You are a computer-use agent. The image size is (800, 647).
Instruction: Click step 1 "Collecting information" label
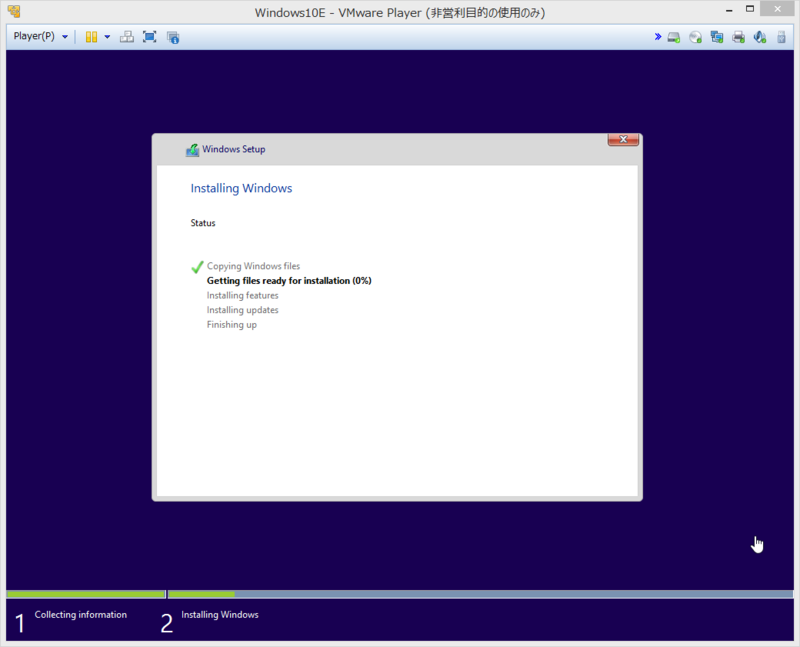[x=81, y=615]
